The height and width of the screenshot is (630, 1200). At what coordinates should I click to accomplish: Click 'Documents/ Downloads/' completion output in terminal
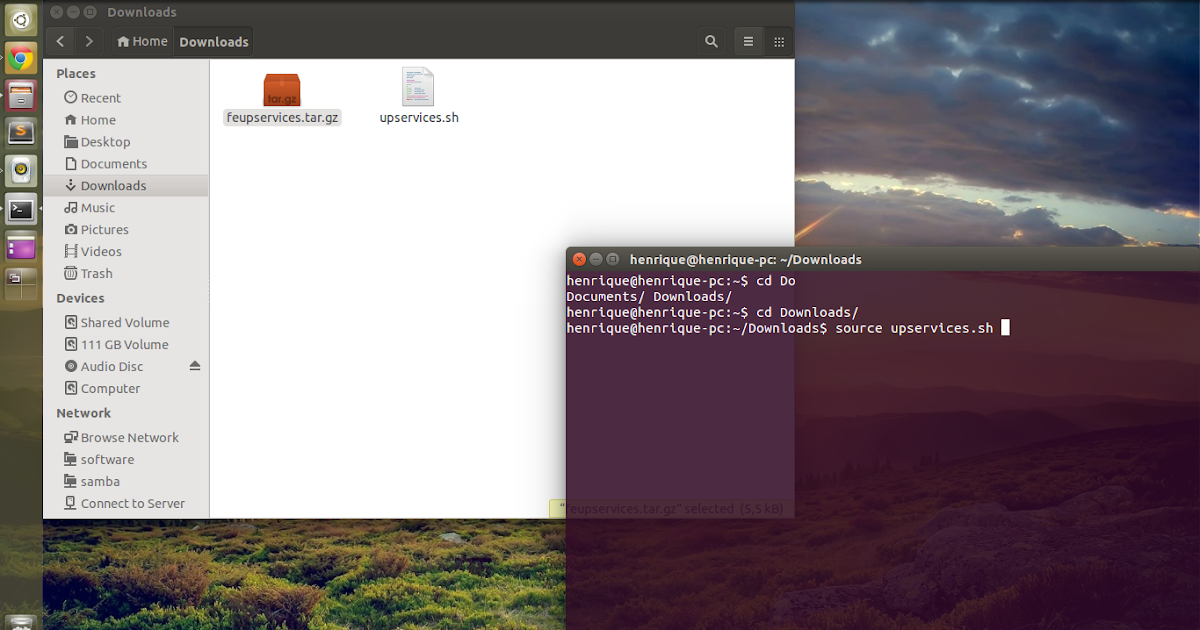tap(649, 297)
